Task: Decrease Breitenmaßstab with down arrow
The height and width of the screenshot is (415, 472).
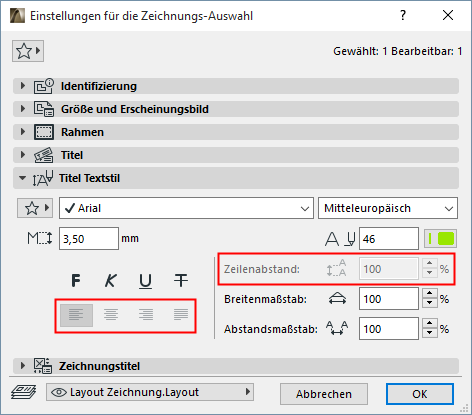Action: coord(430,304)
